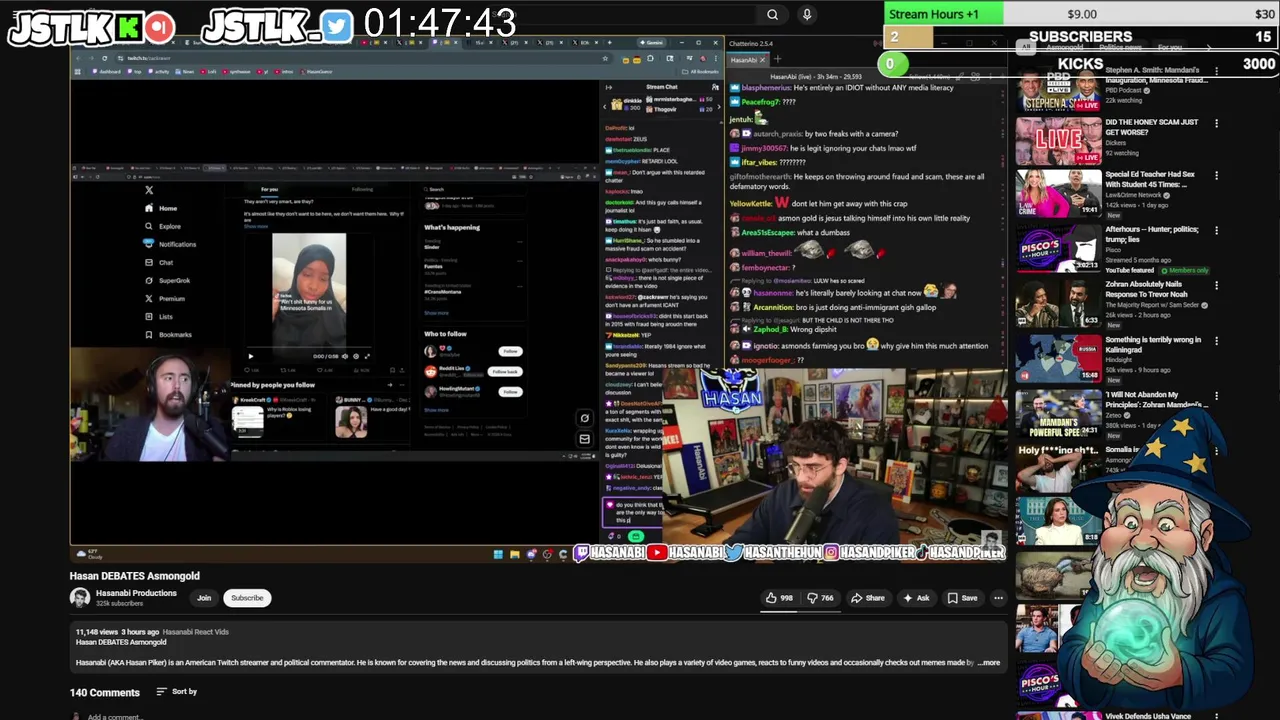Dislike the video with thumbs down

coord(821,598)
